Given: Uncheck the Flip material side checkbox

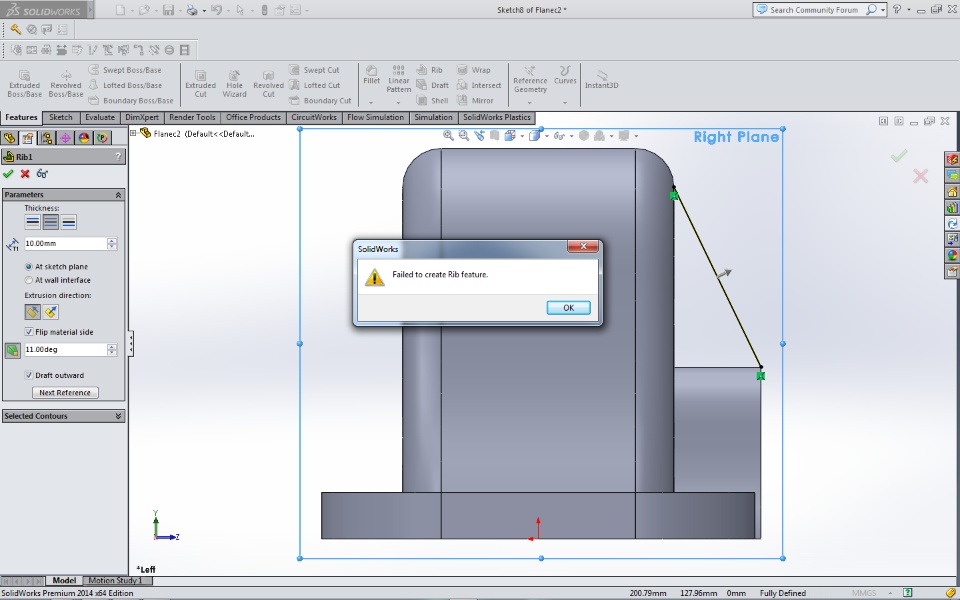Looking at the screenshot, I should pyautogui.click(x=28, y=332).
